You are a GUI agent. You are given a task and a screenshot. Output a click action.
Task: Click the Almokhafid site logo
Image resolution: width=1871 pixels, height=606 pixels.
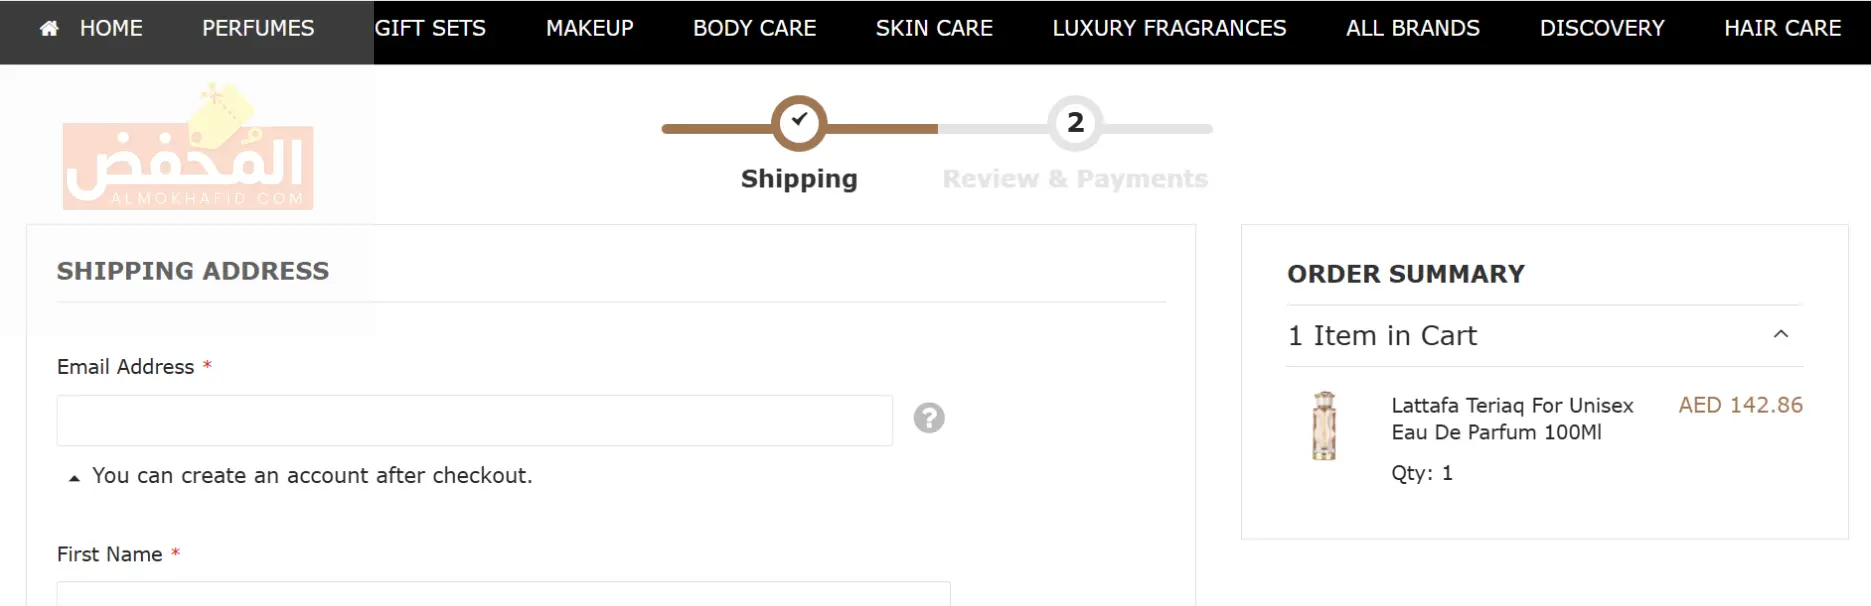[x=188, y=147]
